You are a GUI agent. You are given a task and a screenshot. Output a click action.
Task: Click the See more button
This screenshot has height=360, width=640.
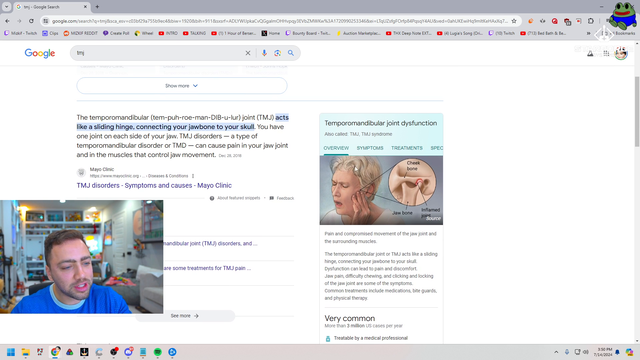point(184,316)
